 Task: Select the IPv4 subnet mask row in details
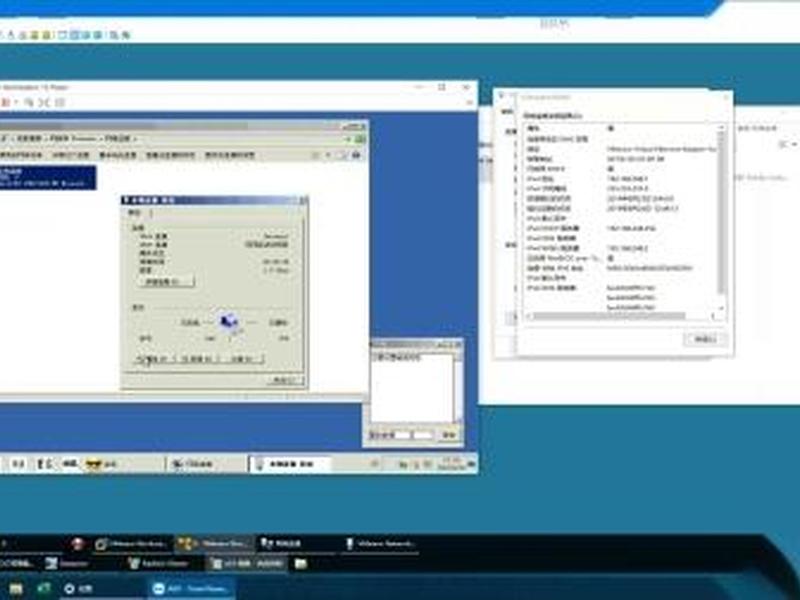(620, 188)
